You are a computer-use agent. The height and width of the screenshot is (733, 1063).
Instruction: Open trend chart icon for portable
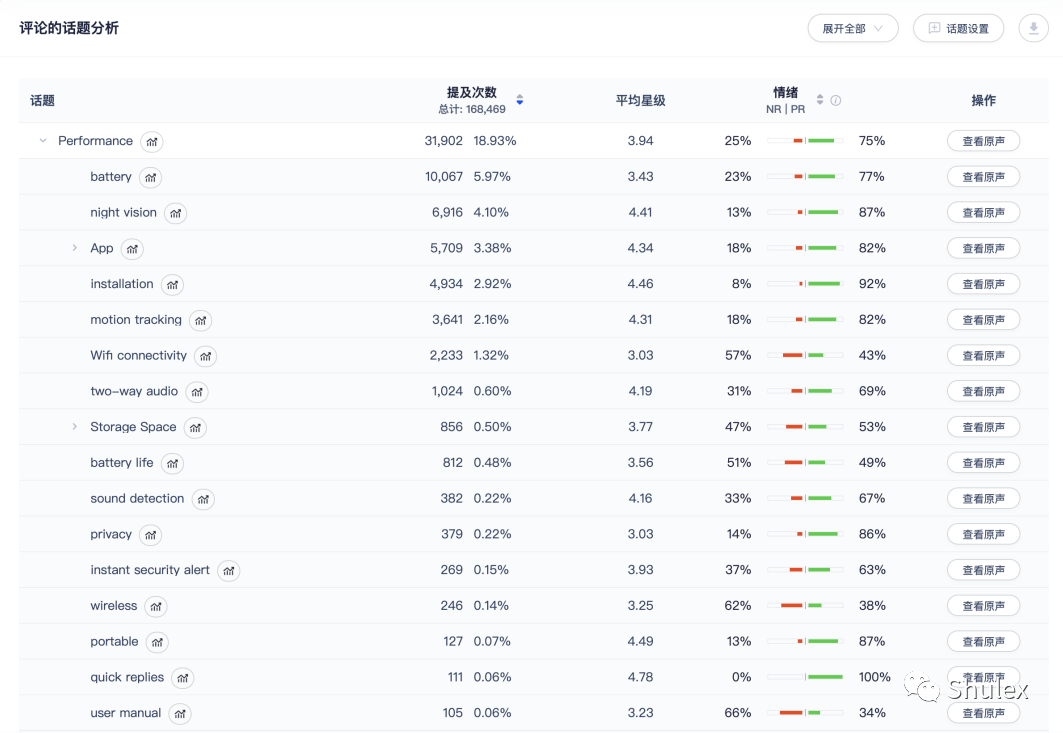click(x=157, y=642)
